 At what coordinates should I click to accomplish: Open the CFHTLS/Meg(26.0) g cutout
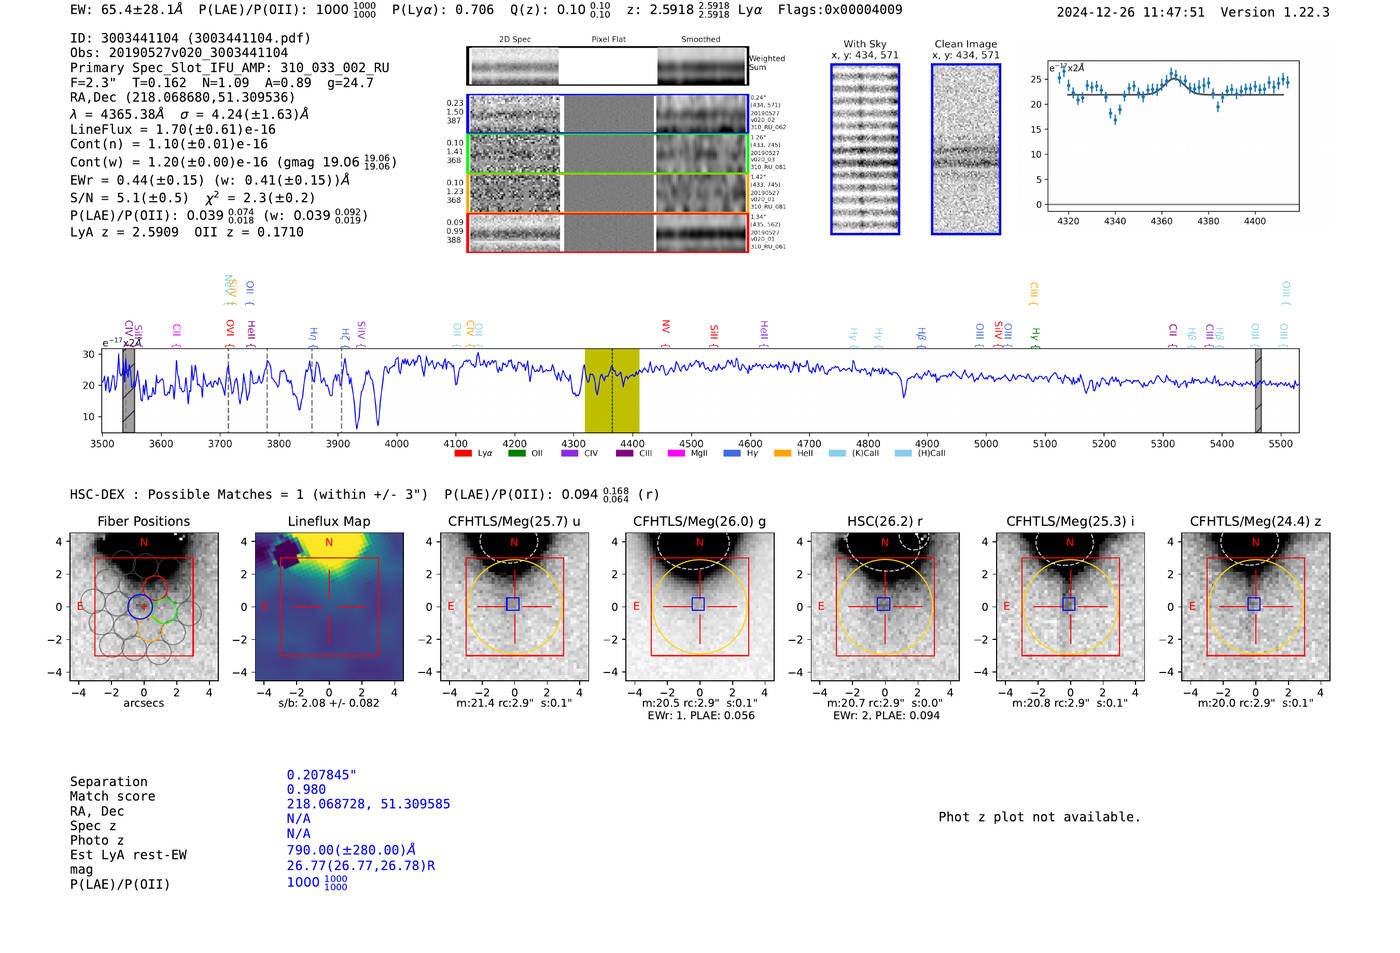tap(700, 606)
